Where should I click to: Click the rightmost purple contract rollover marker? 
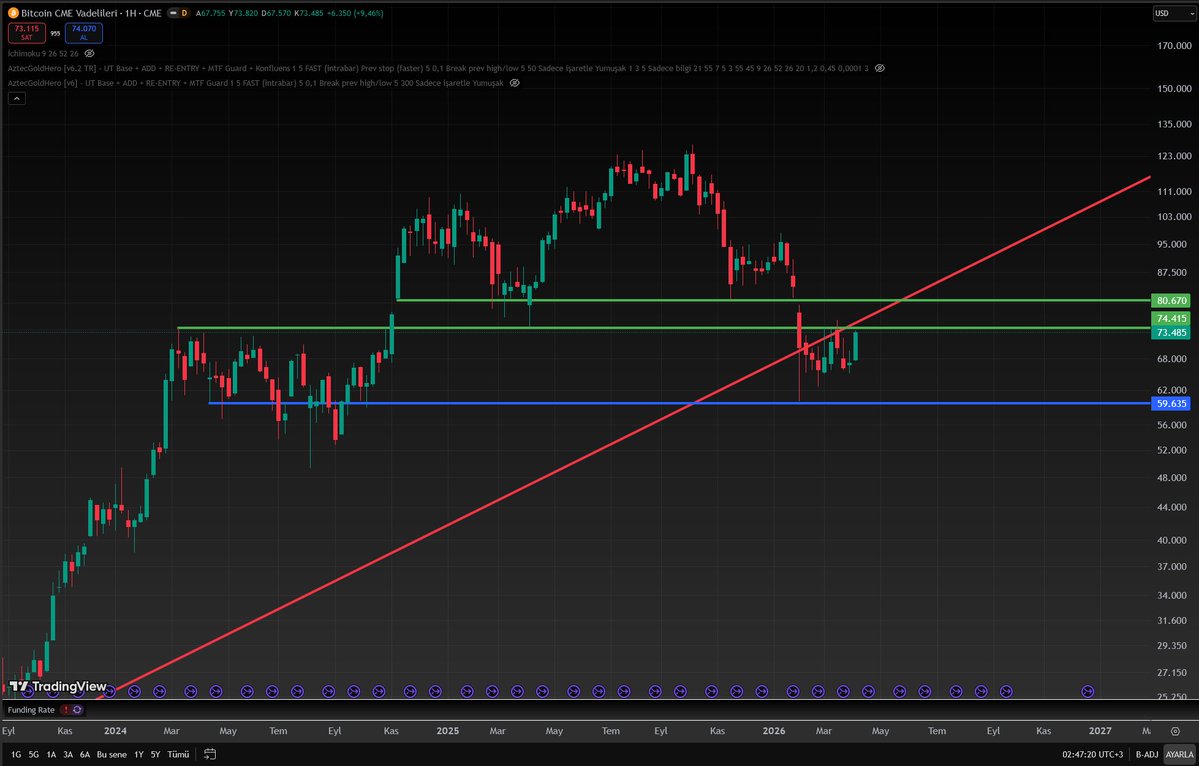point(1088,691)
